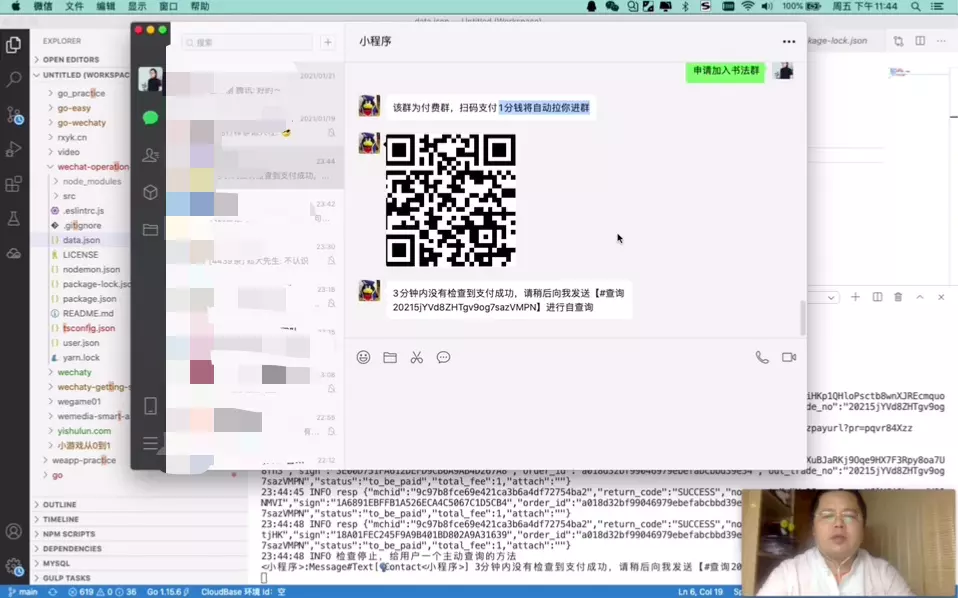Expand the NPM SCRIPTS section
Image resolution: width=958 pixels, height=598 pixels.
(x=70, y=534)
